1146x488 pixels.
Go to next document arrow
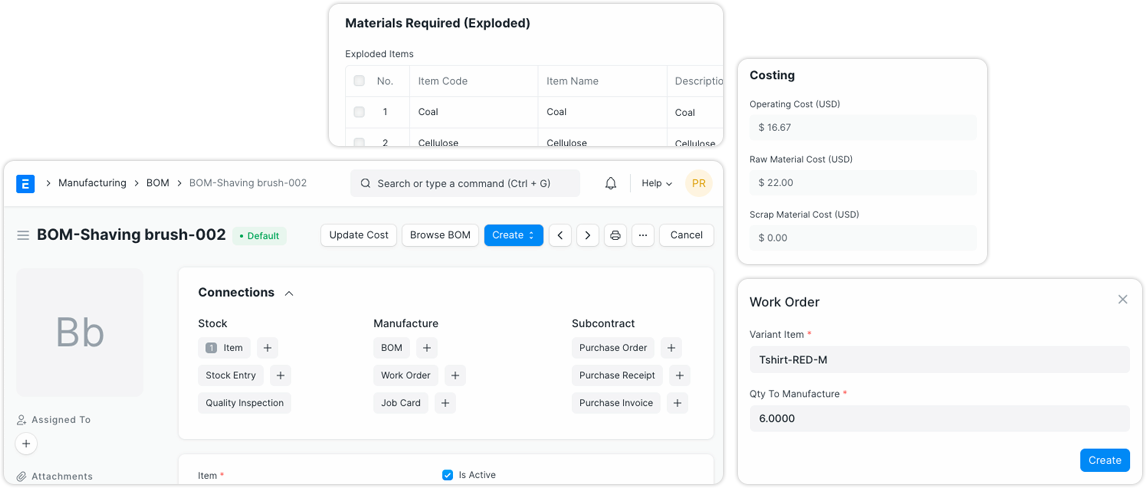588,235
